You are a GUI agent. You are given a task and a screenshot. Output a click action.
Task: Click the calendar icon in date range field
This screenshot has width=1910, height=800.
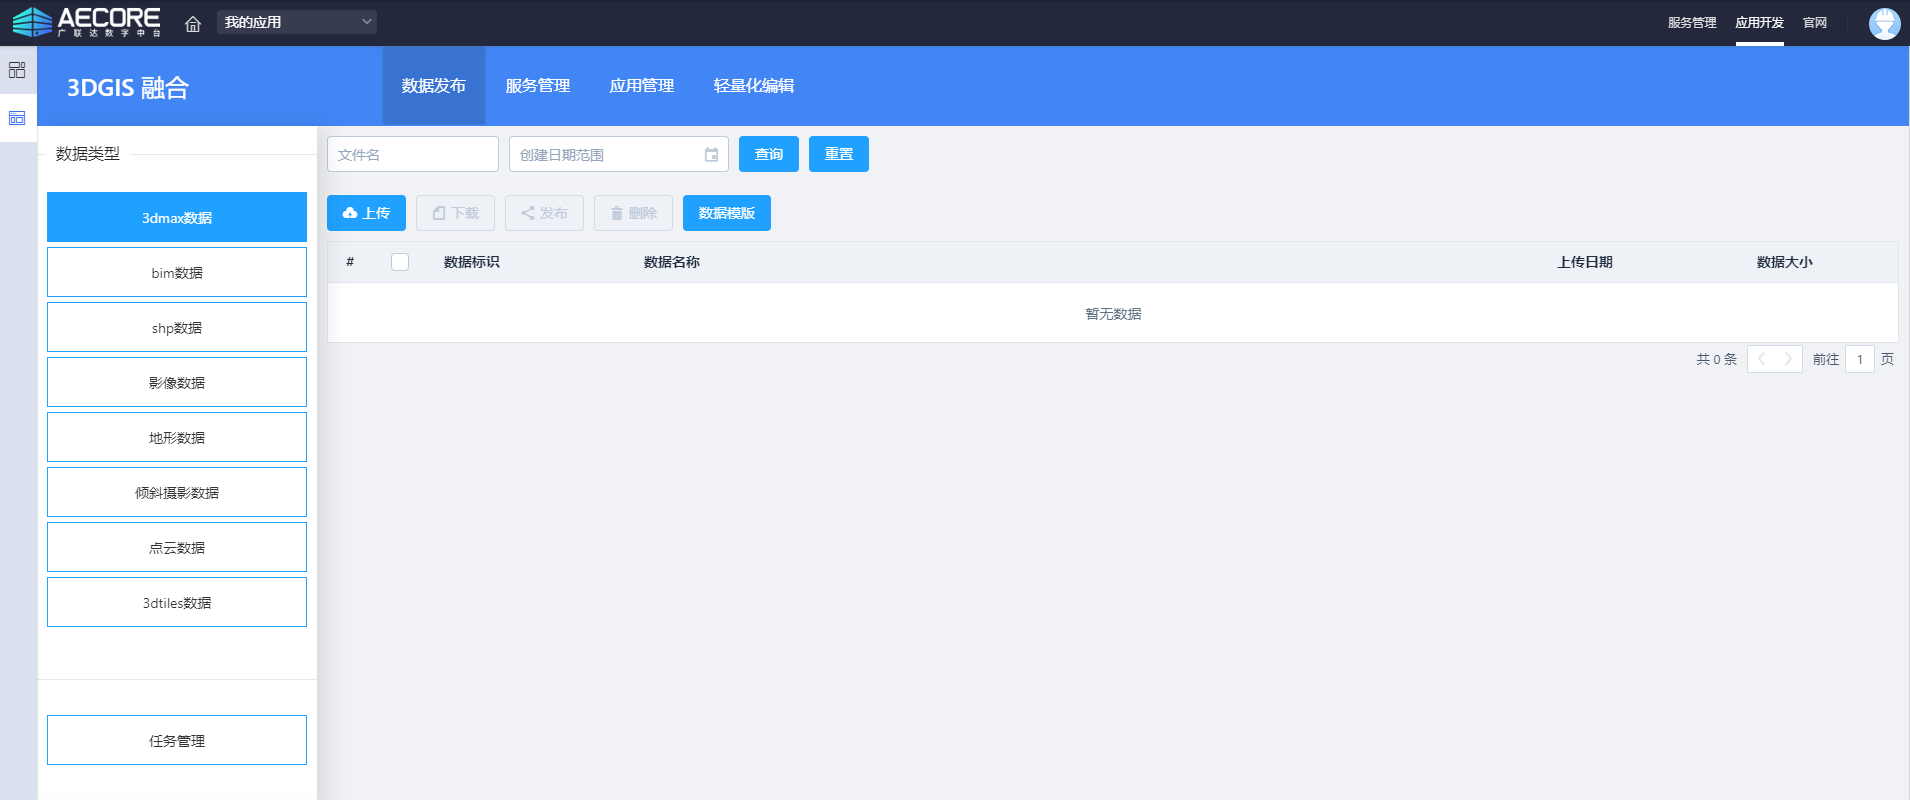711,155
